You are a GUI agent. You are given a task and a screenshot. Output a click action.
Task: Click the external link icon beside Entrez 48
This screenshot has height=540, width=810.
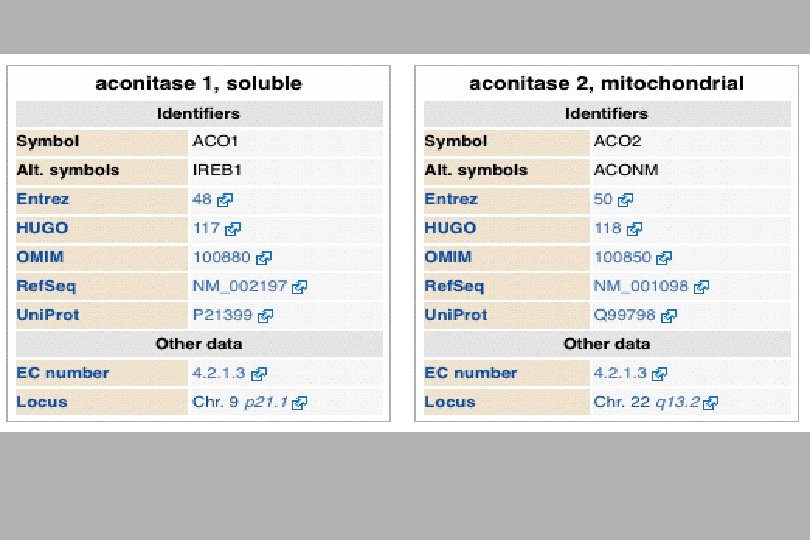pyautogui.click(x=225, y=199)
